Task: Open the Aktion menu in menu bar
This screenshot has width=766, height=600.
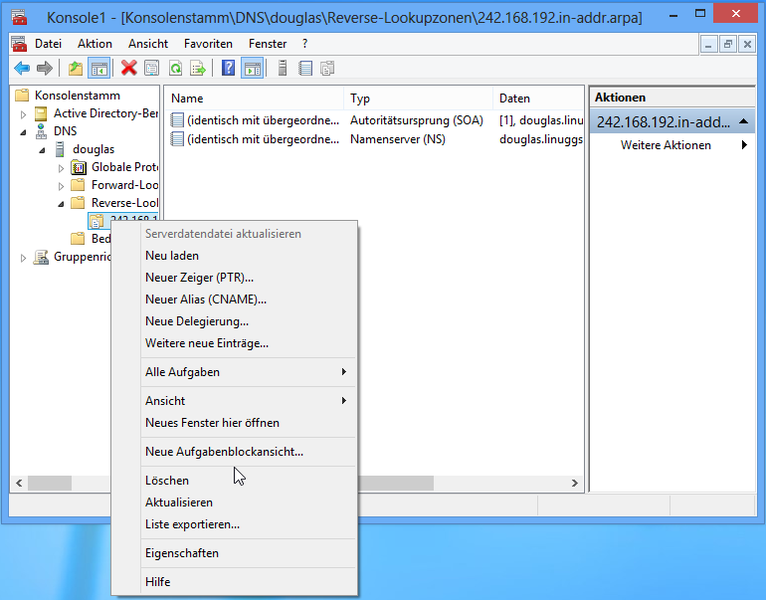Action: tap(94, 44)
